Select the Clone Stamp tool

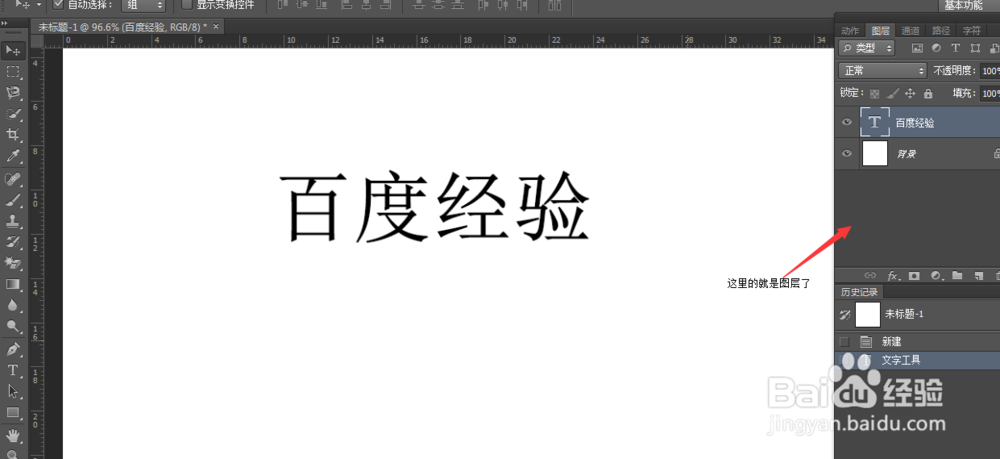[13, 221]
